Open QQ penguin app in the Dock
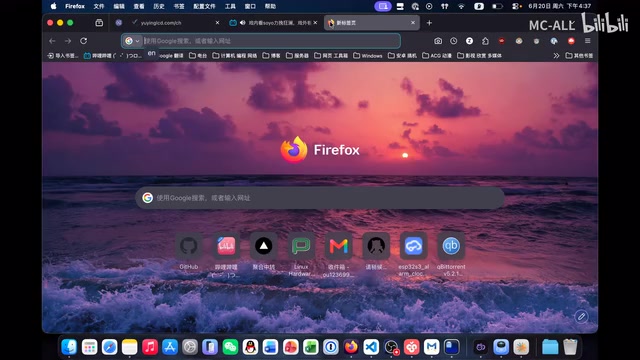The width and height of the screenshot is (640, 360). 250,347
